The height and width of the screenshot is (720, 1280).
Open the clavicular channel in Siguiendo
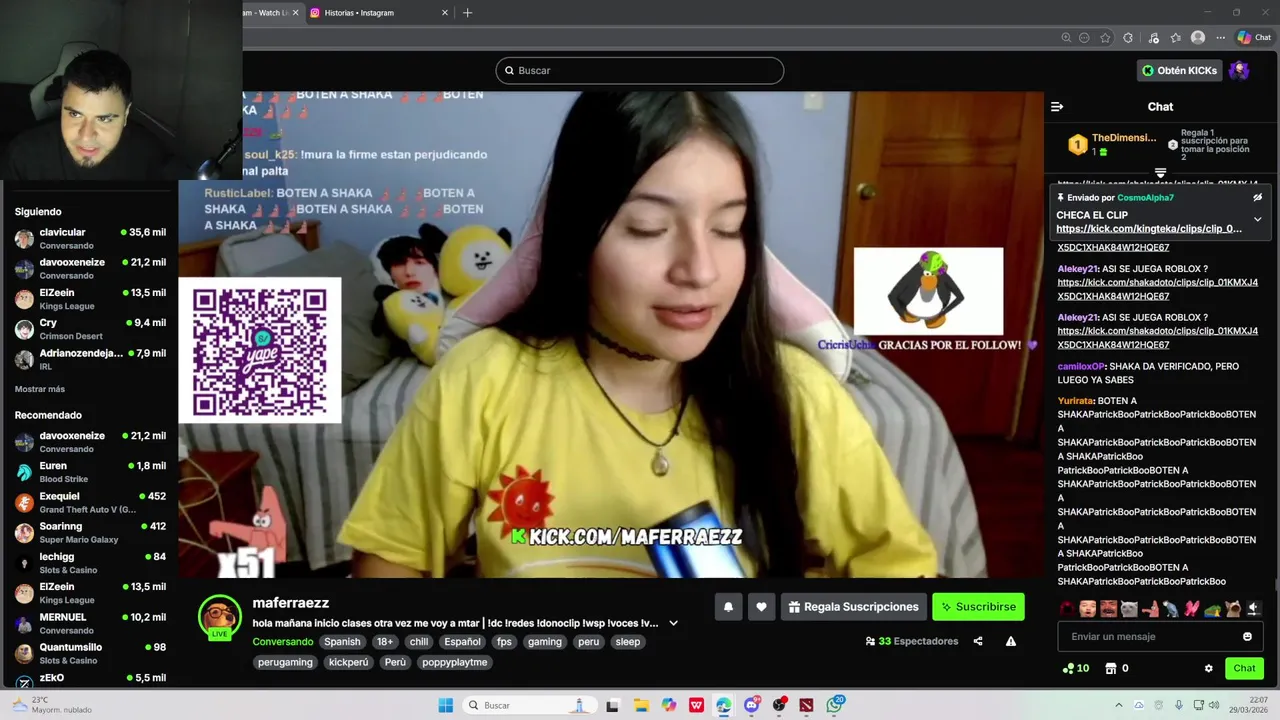[90, 238]
